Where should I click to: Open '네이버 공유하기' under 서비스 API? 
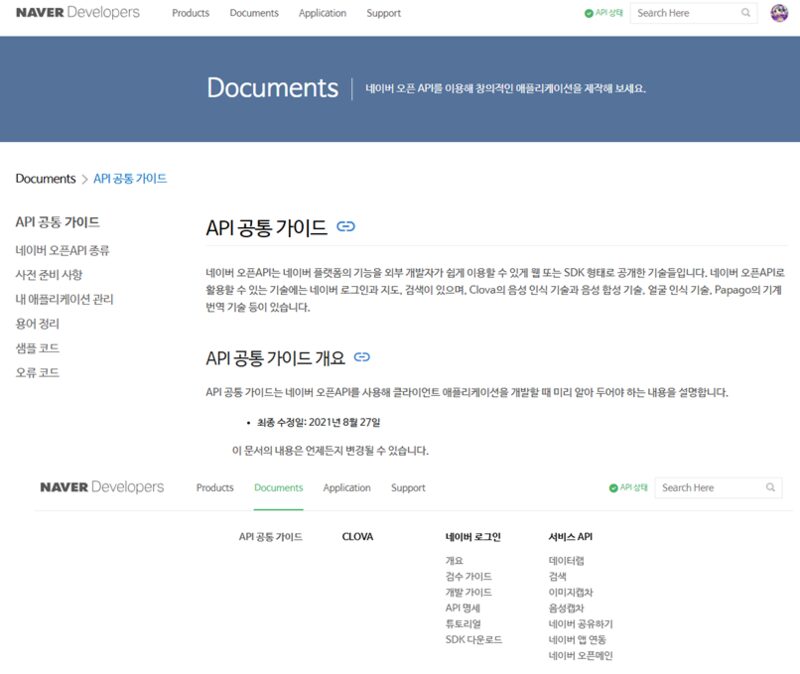581,624
